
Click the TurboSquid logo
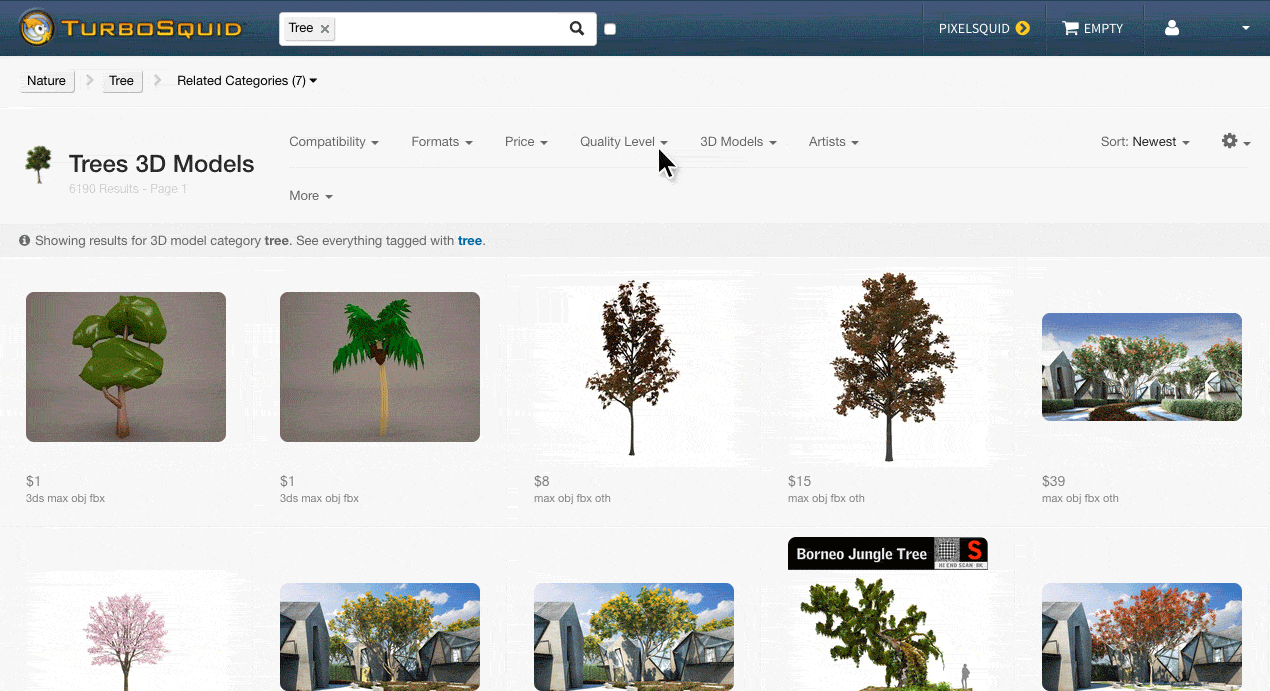[x=131, y=28]
